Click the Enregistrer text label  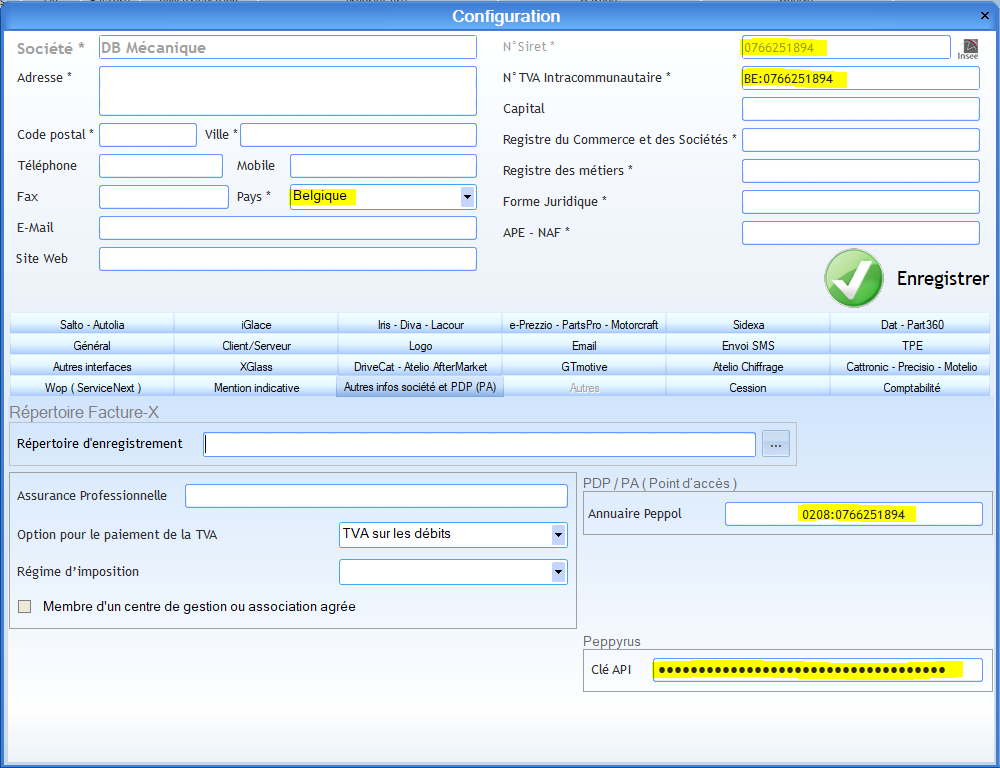click(x=942, y=279)
